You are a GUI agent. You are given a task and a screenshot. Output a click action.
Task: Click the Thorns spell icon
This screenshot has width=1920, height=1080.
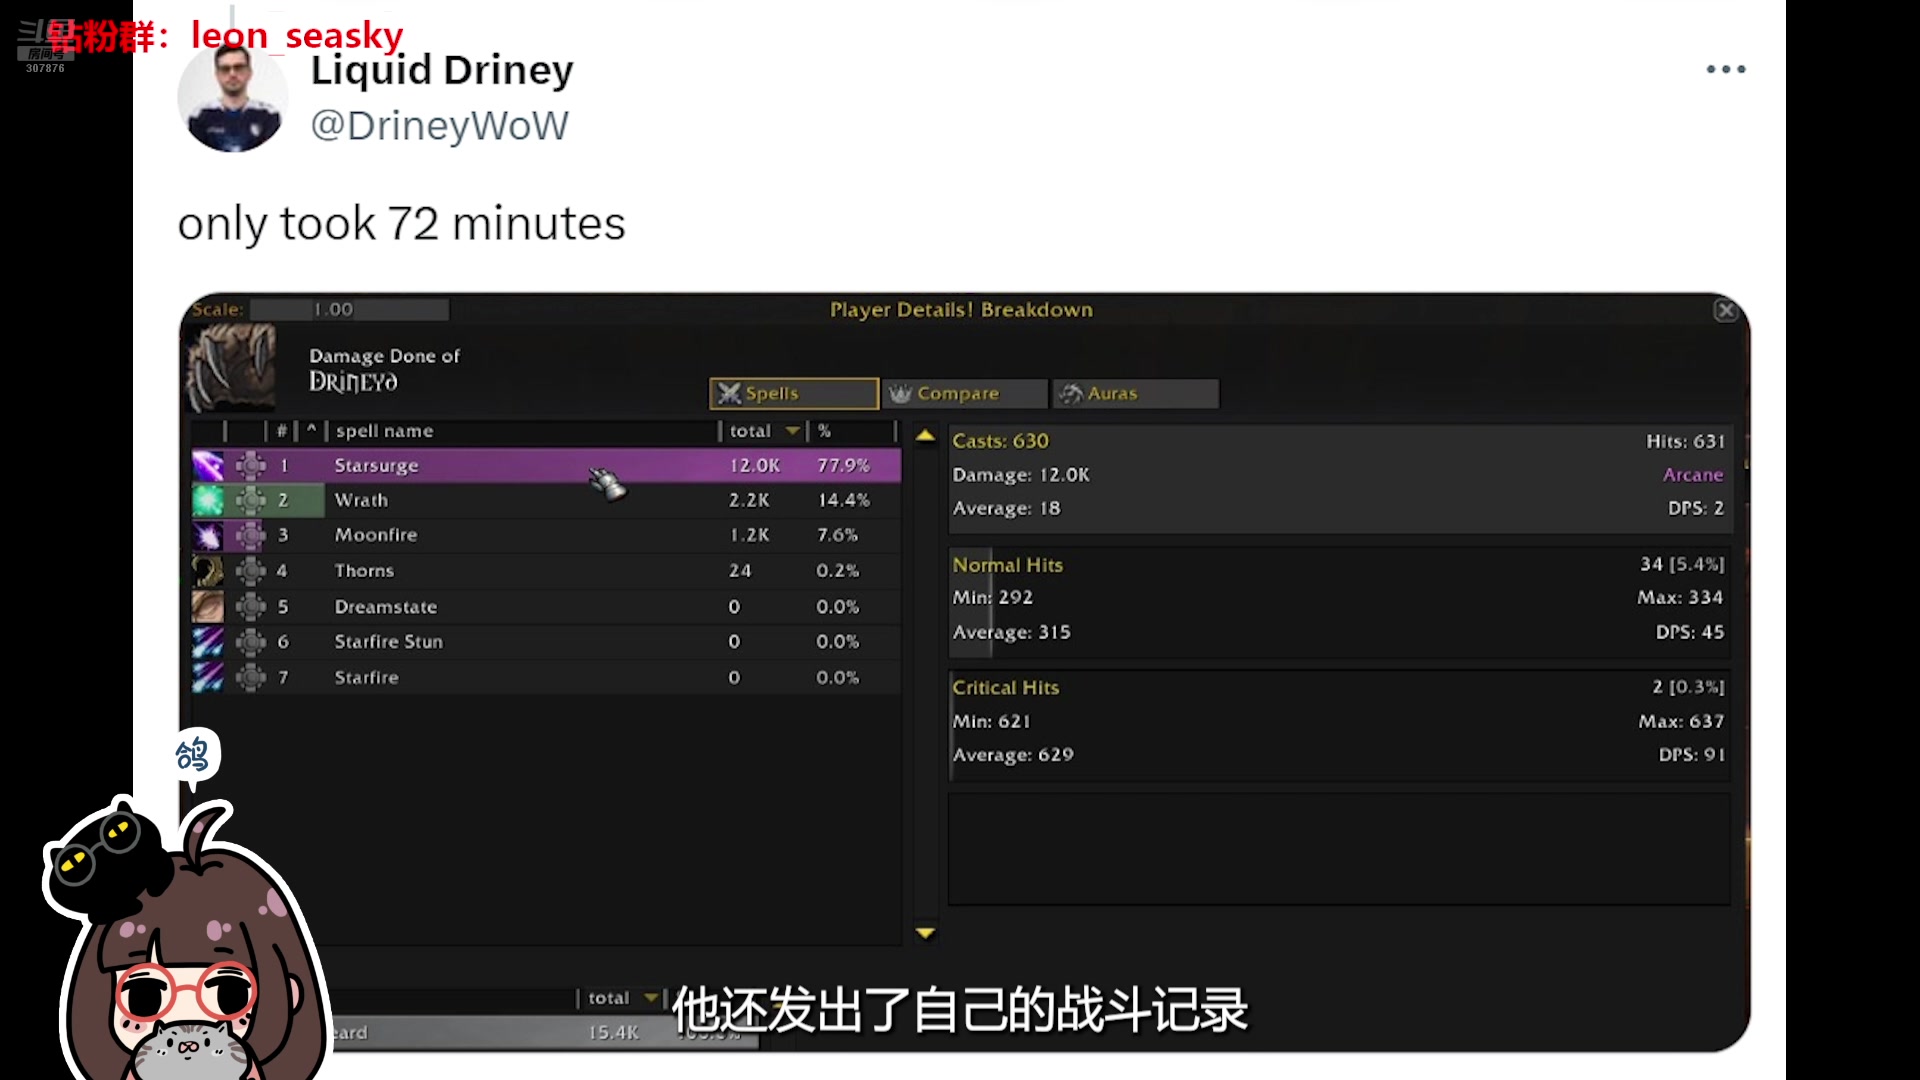tap(208, 571)
